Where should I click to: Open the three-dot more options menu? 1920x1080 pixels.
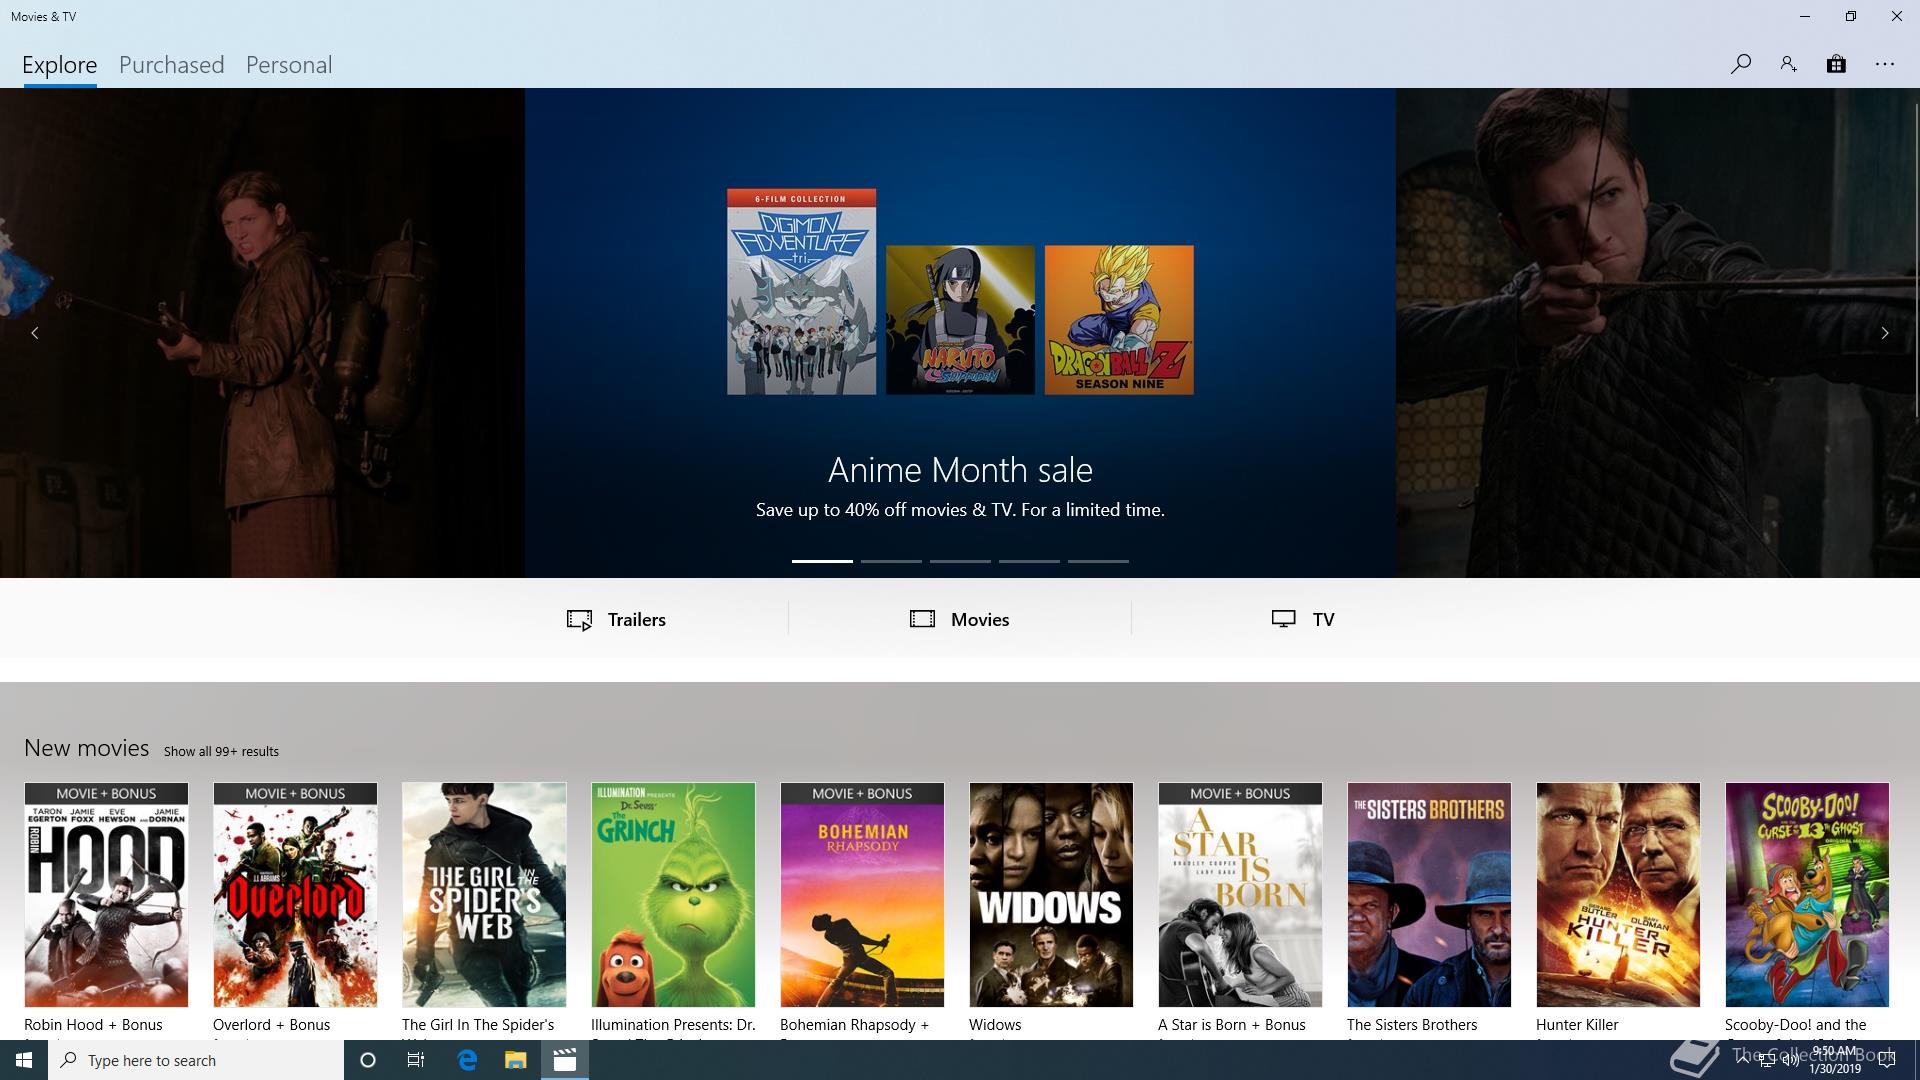click(x=1885, y=64)
